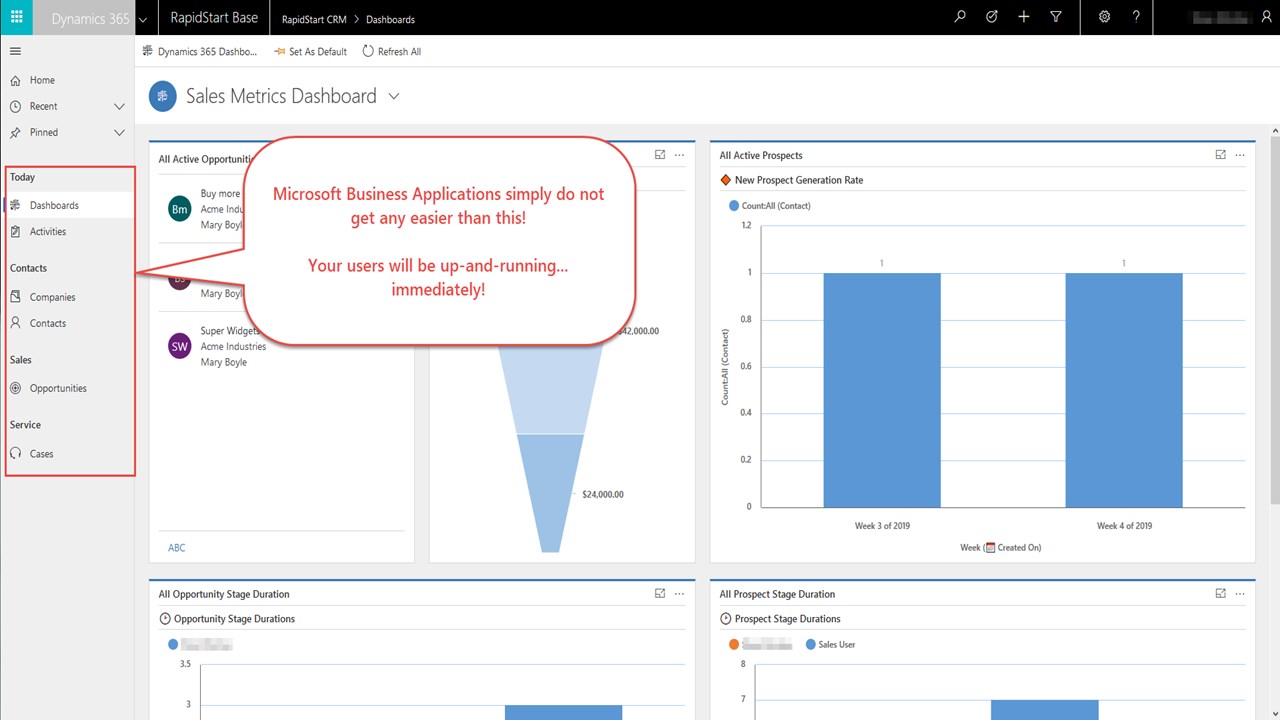Expand the Recent items chevron
Viewport: 1280px width, 720px height.
pos(119,106)
